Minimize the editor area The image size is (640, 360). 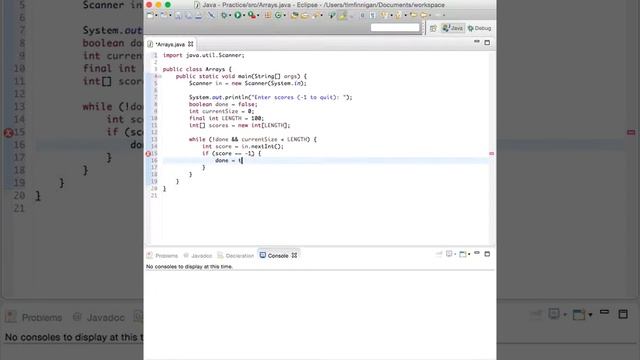point(477,42)
